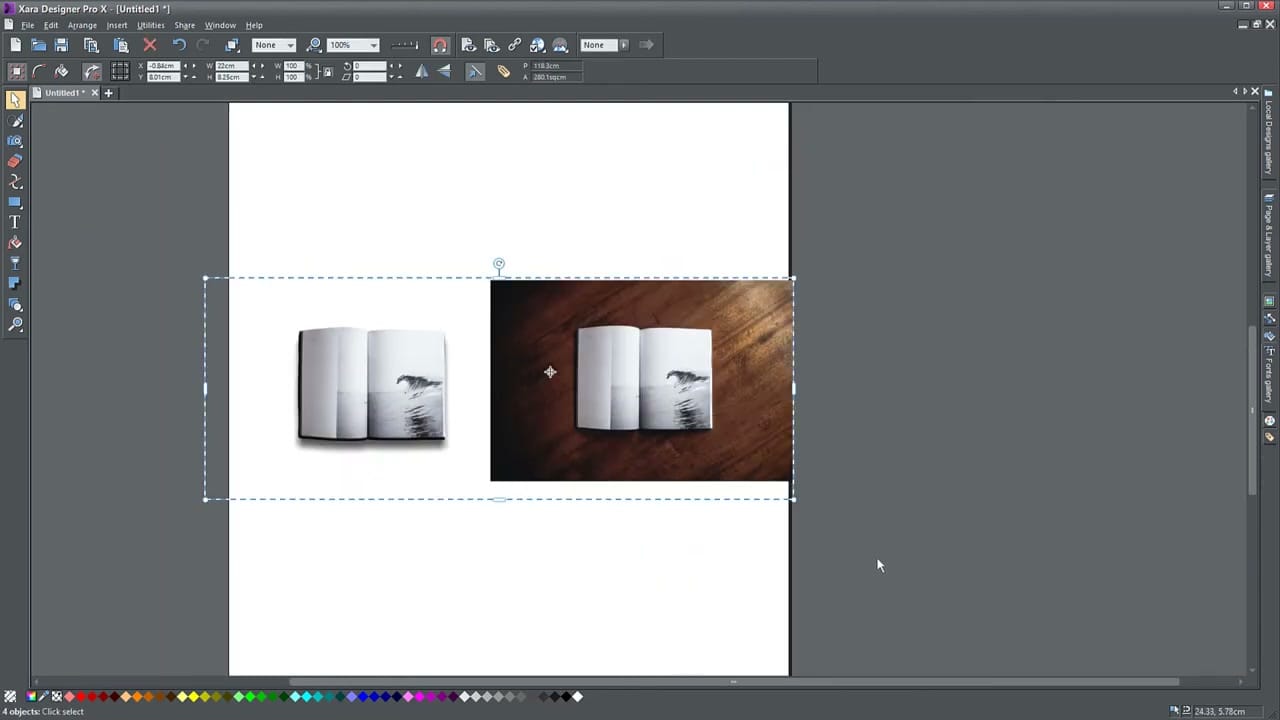Enable snap to objects magnet toggle
This screenshot has height=720, width=1280.
pos(440,44)
